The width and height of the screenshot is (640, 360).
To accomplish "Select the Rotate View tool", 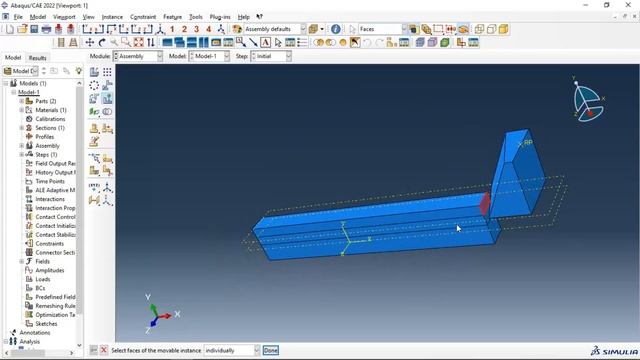I will coord(102,42).
